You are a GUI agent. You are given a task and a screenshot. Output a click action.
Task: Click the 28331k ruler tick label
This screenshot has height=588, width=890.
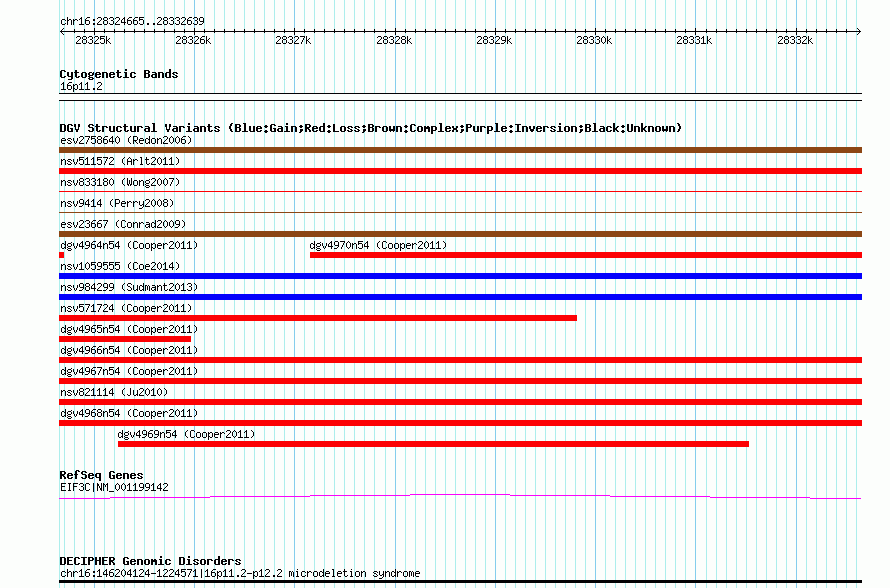694,40
